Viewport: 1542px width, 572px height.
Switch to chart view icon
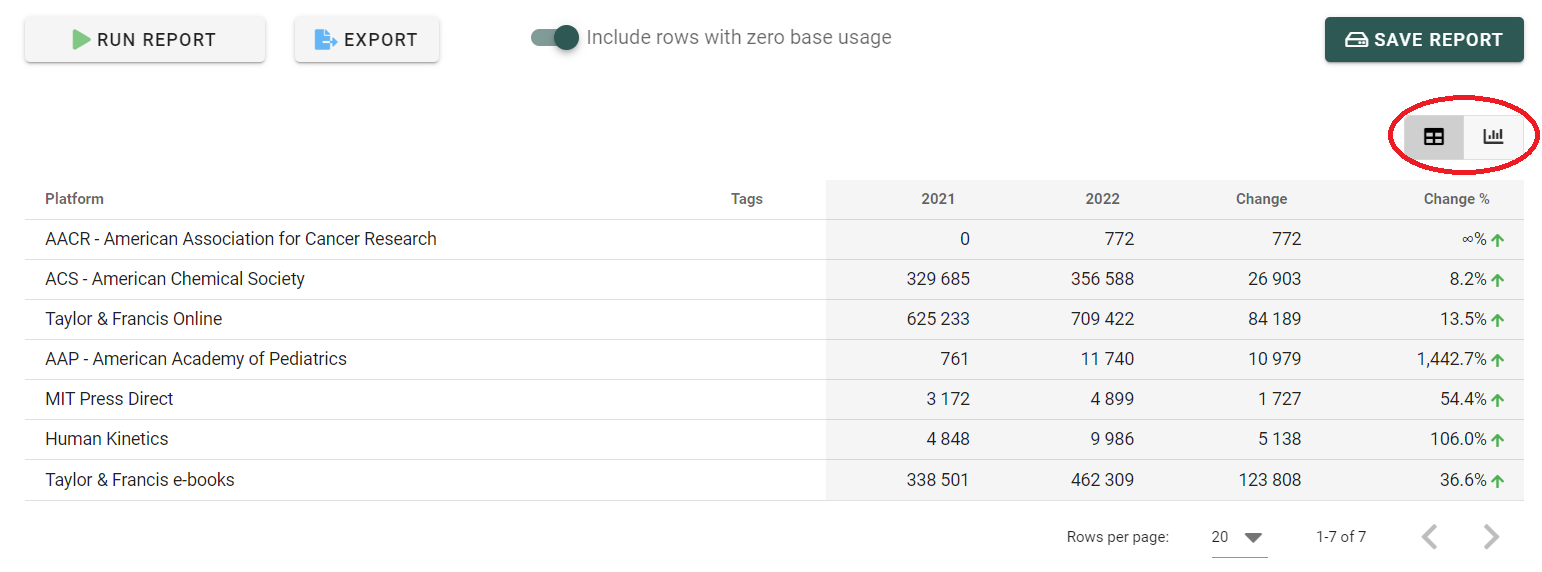pos(1493,137)
